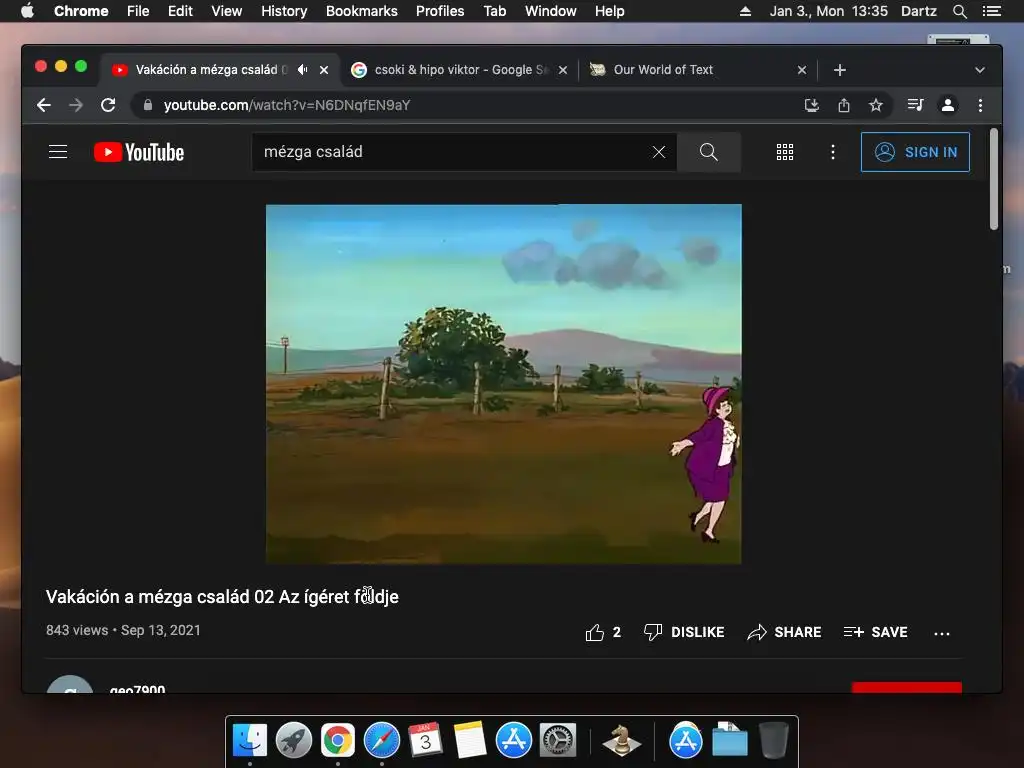Open a new Chrome tab
This screenshot has width=1024, height=768.
click(840, 70)
